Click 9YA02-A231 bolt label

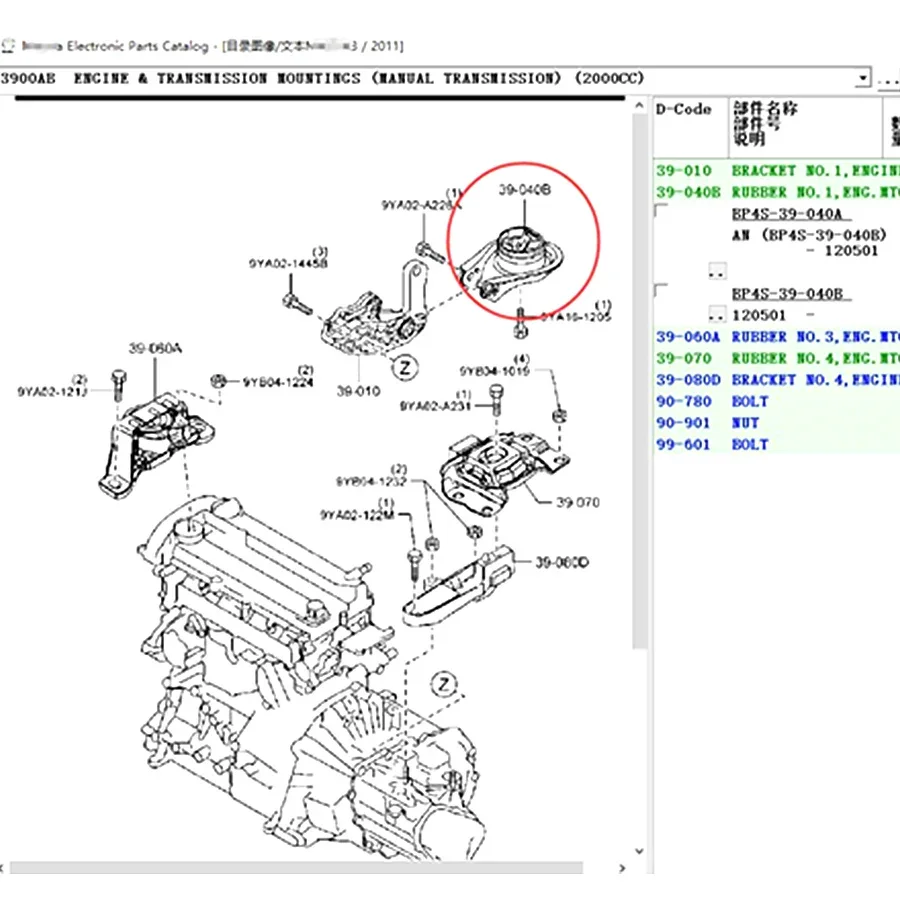click(x=435, y=406)
